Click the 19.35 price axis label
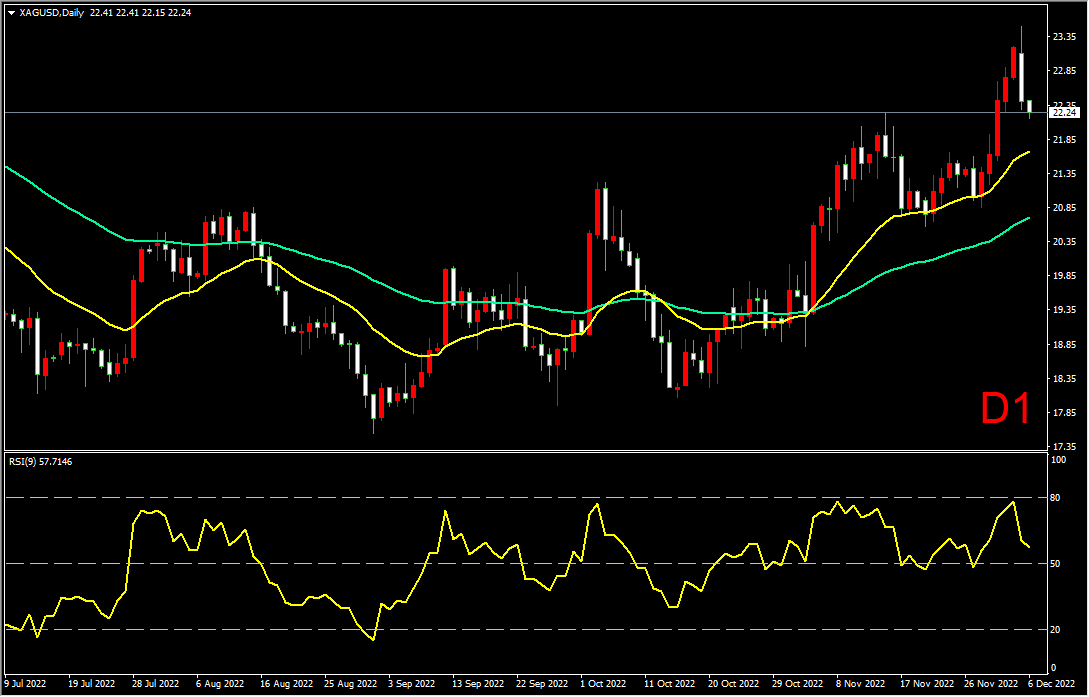The height and width of the screenshot is (697, 1089). click(1065, 310)
